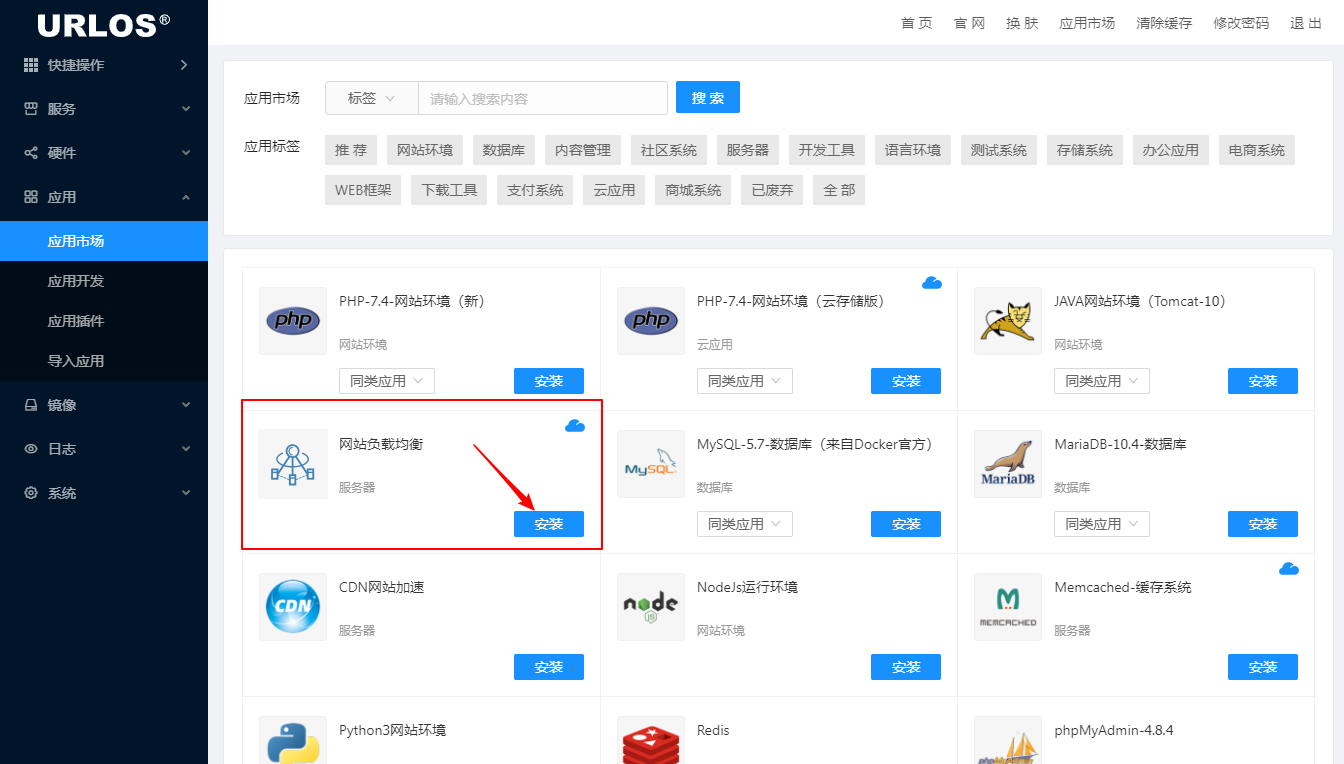Click the MariaDB seal logo

coord(1008,464)
